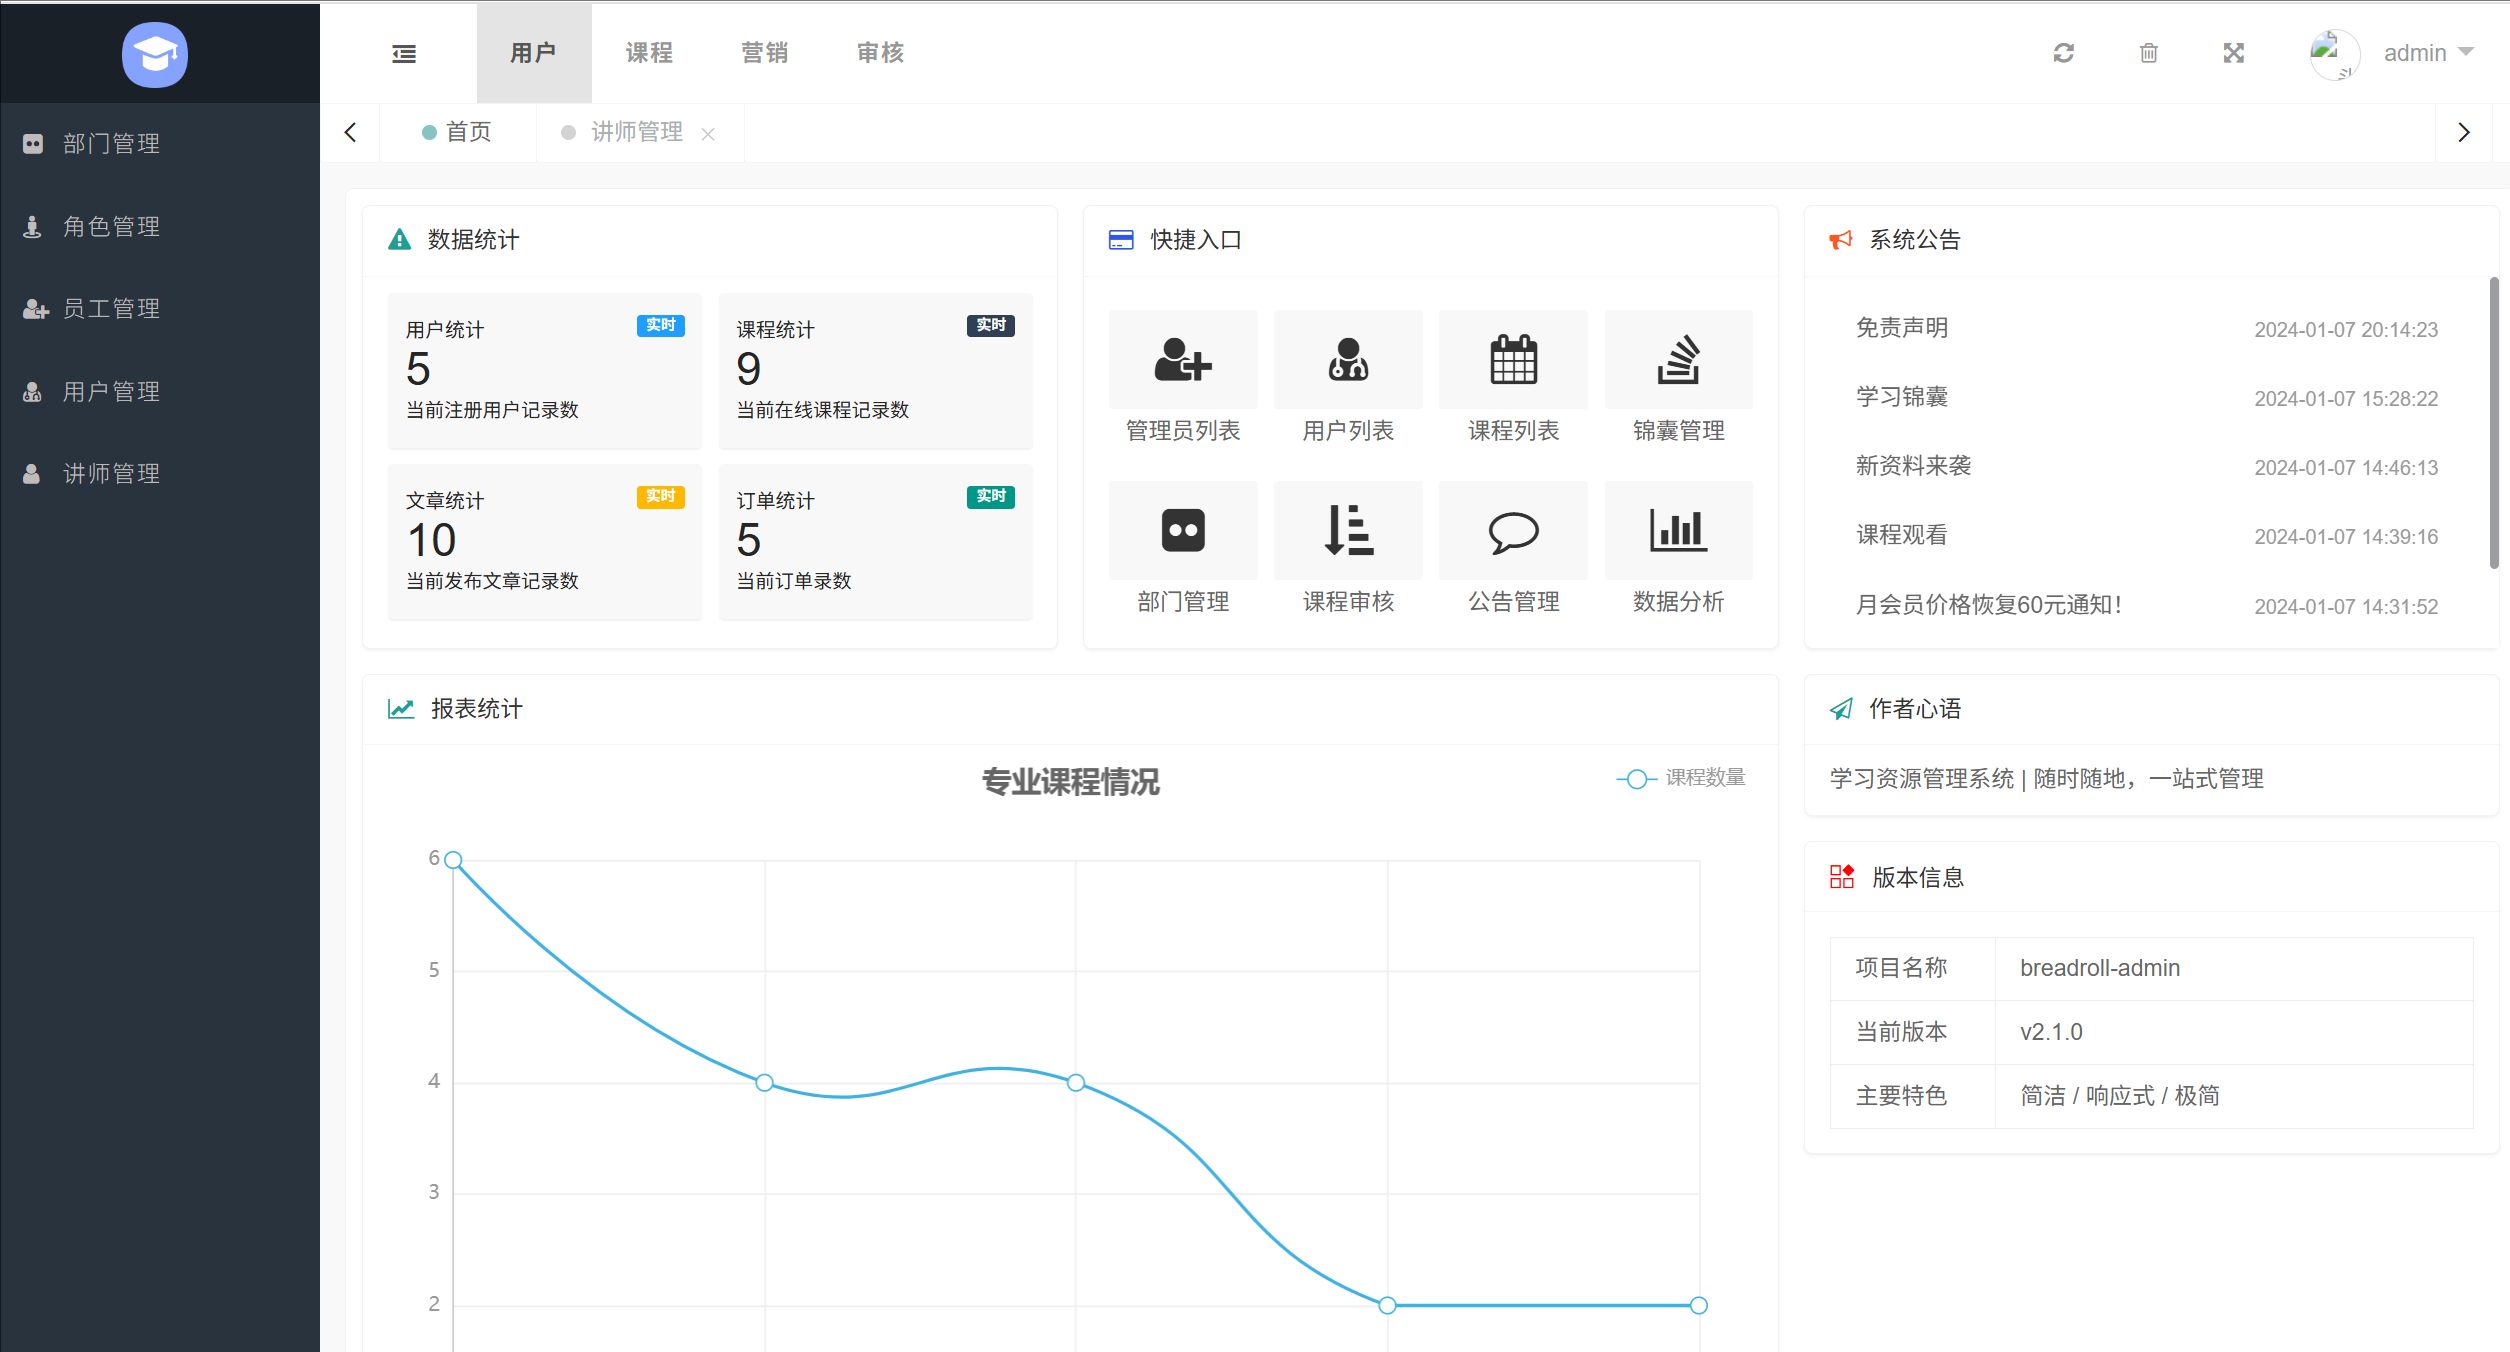The height and width of the screenshot is (1352, 2510).
Task: Switch to the 首页 page tab
Action: pyautogui.click(x=467, y=132)
